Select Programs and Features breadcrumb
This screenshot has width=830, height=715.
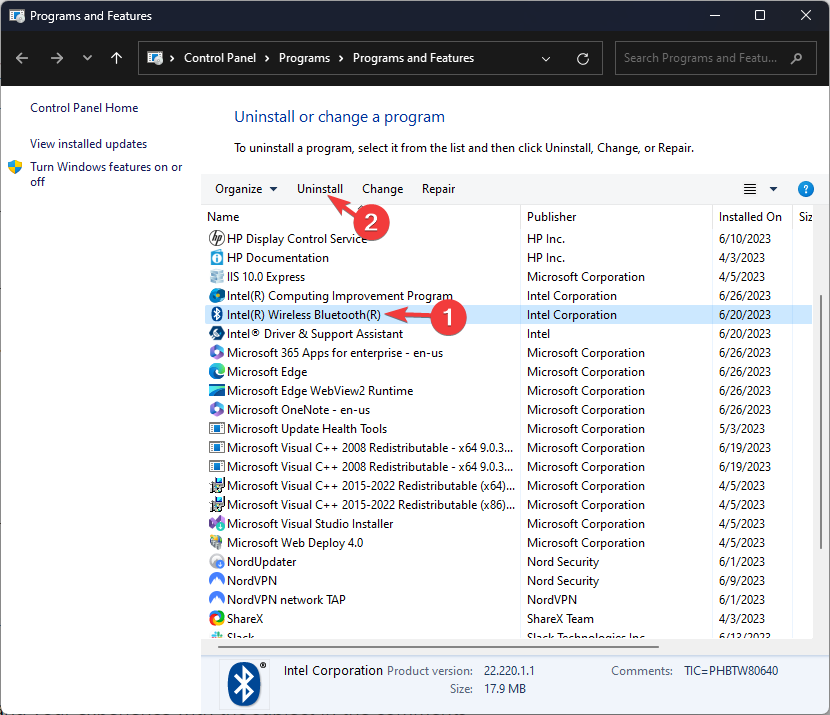(x=413, y=58)
